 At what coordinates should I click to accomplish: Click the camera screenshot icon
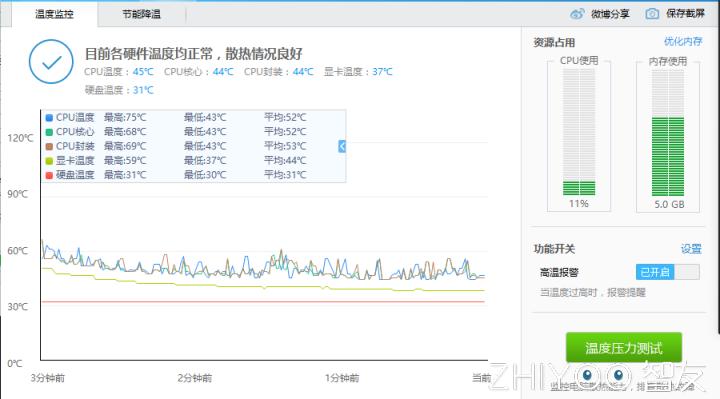652,14
